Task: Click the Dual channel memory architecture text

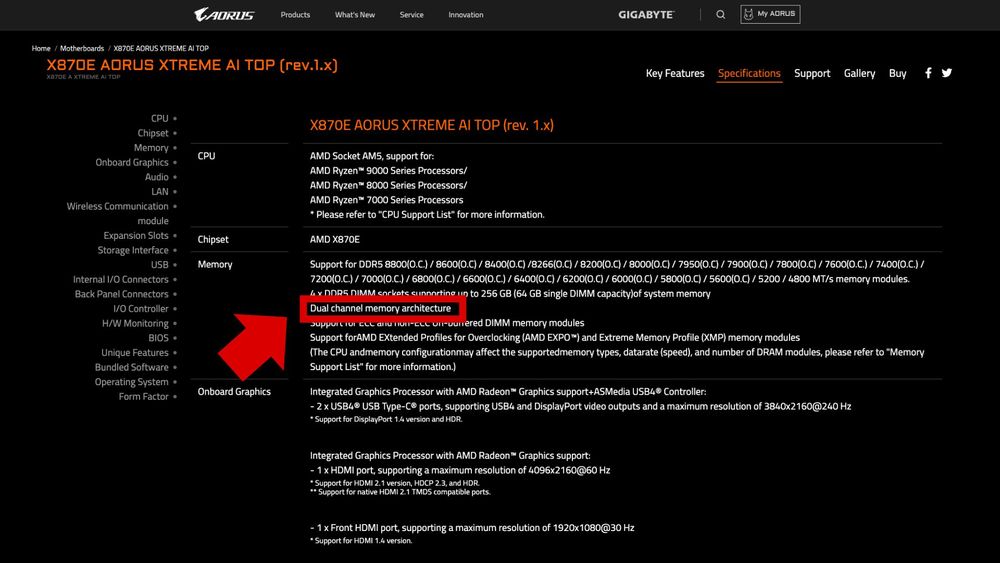Action: coord(380,309)
